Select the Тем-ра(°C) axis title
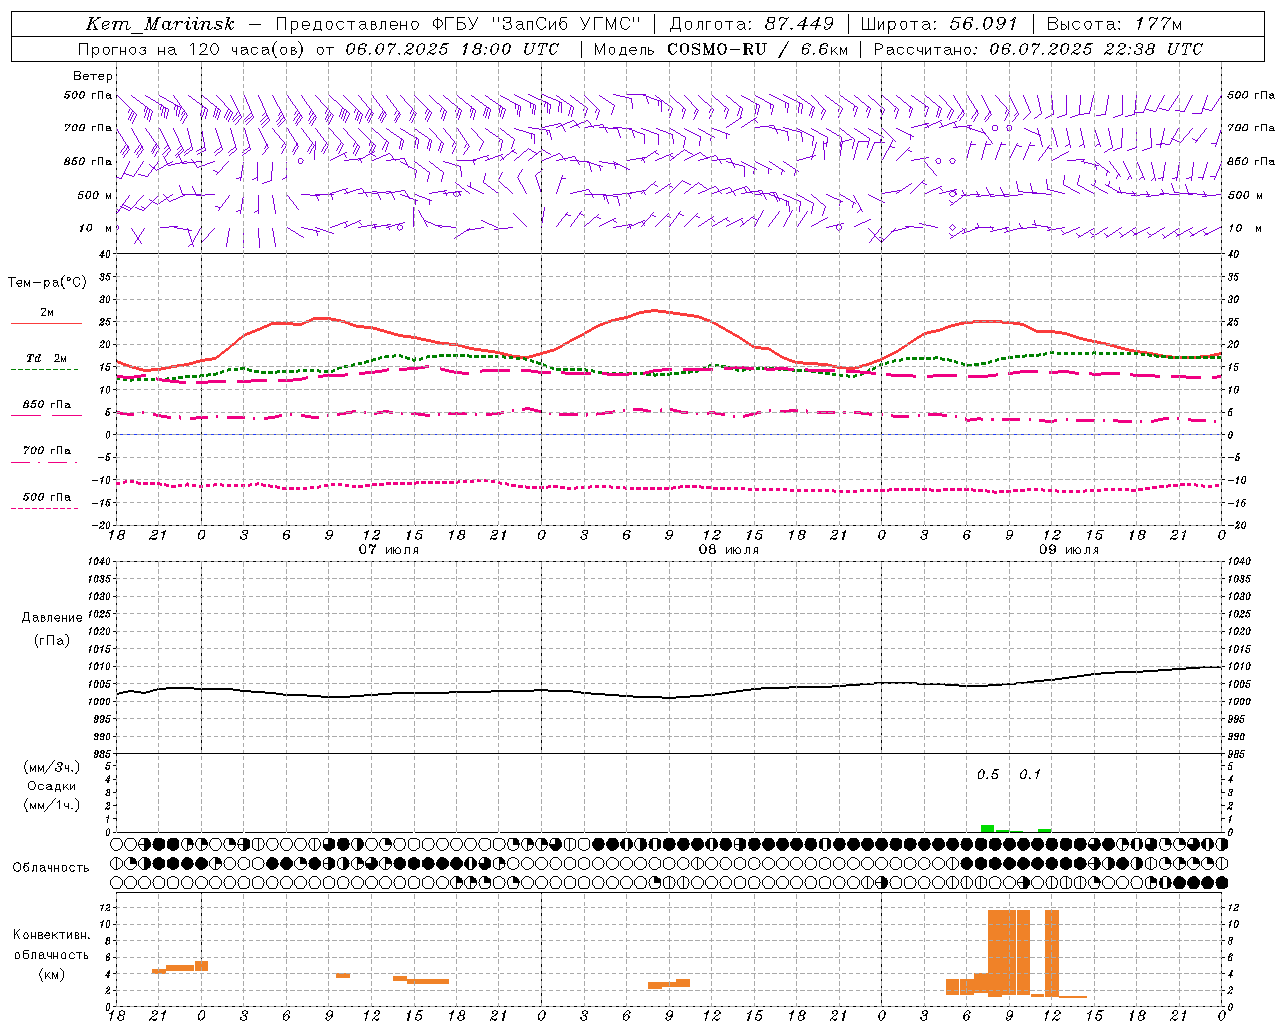This screenshot has height=1024, width=1280. [x=47, y=283]
